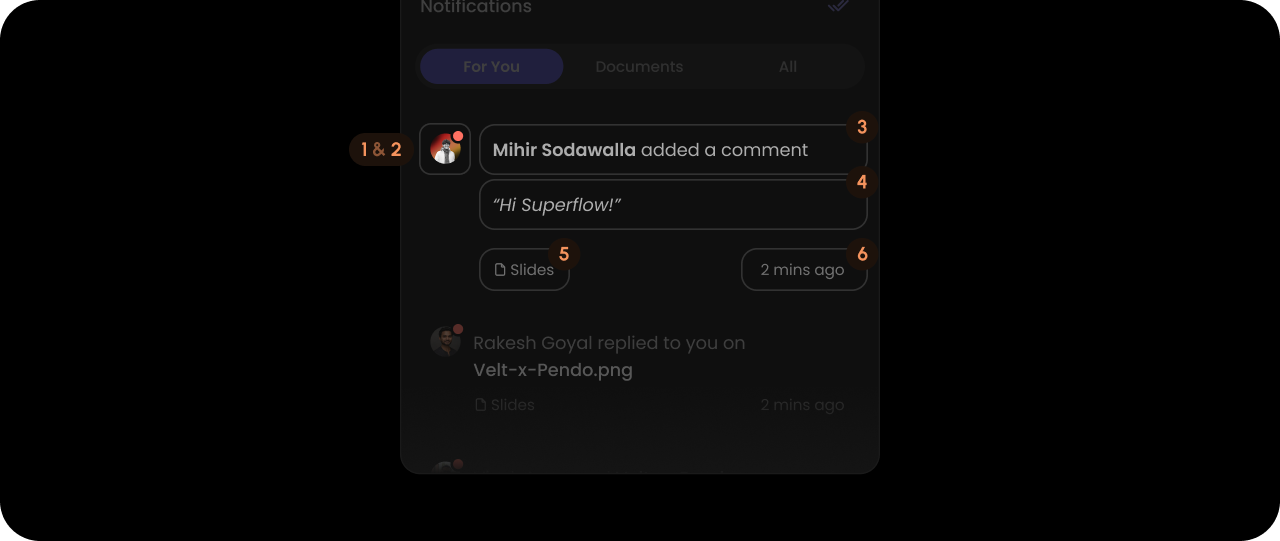This screenshot has width=1280, height=541.
Task: Switch to the For You tab
Action: coord(491,67)
